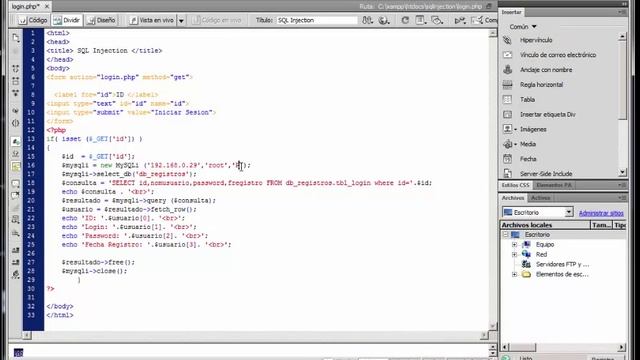Screen dimensions: 640x360
Task: Click the code view vertical scrollbar
Action: click(x=493, y=180)
